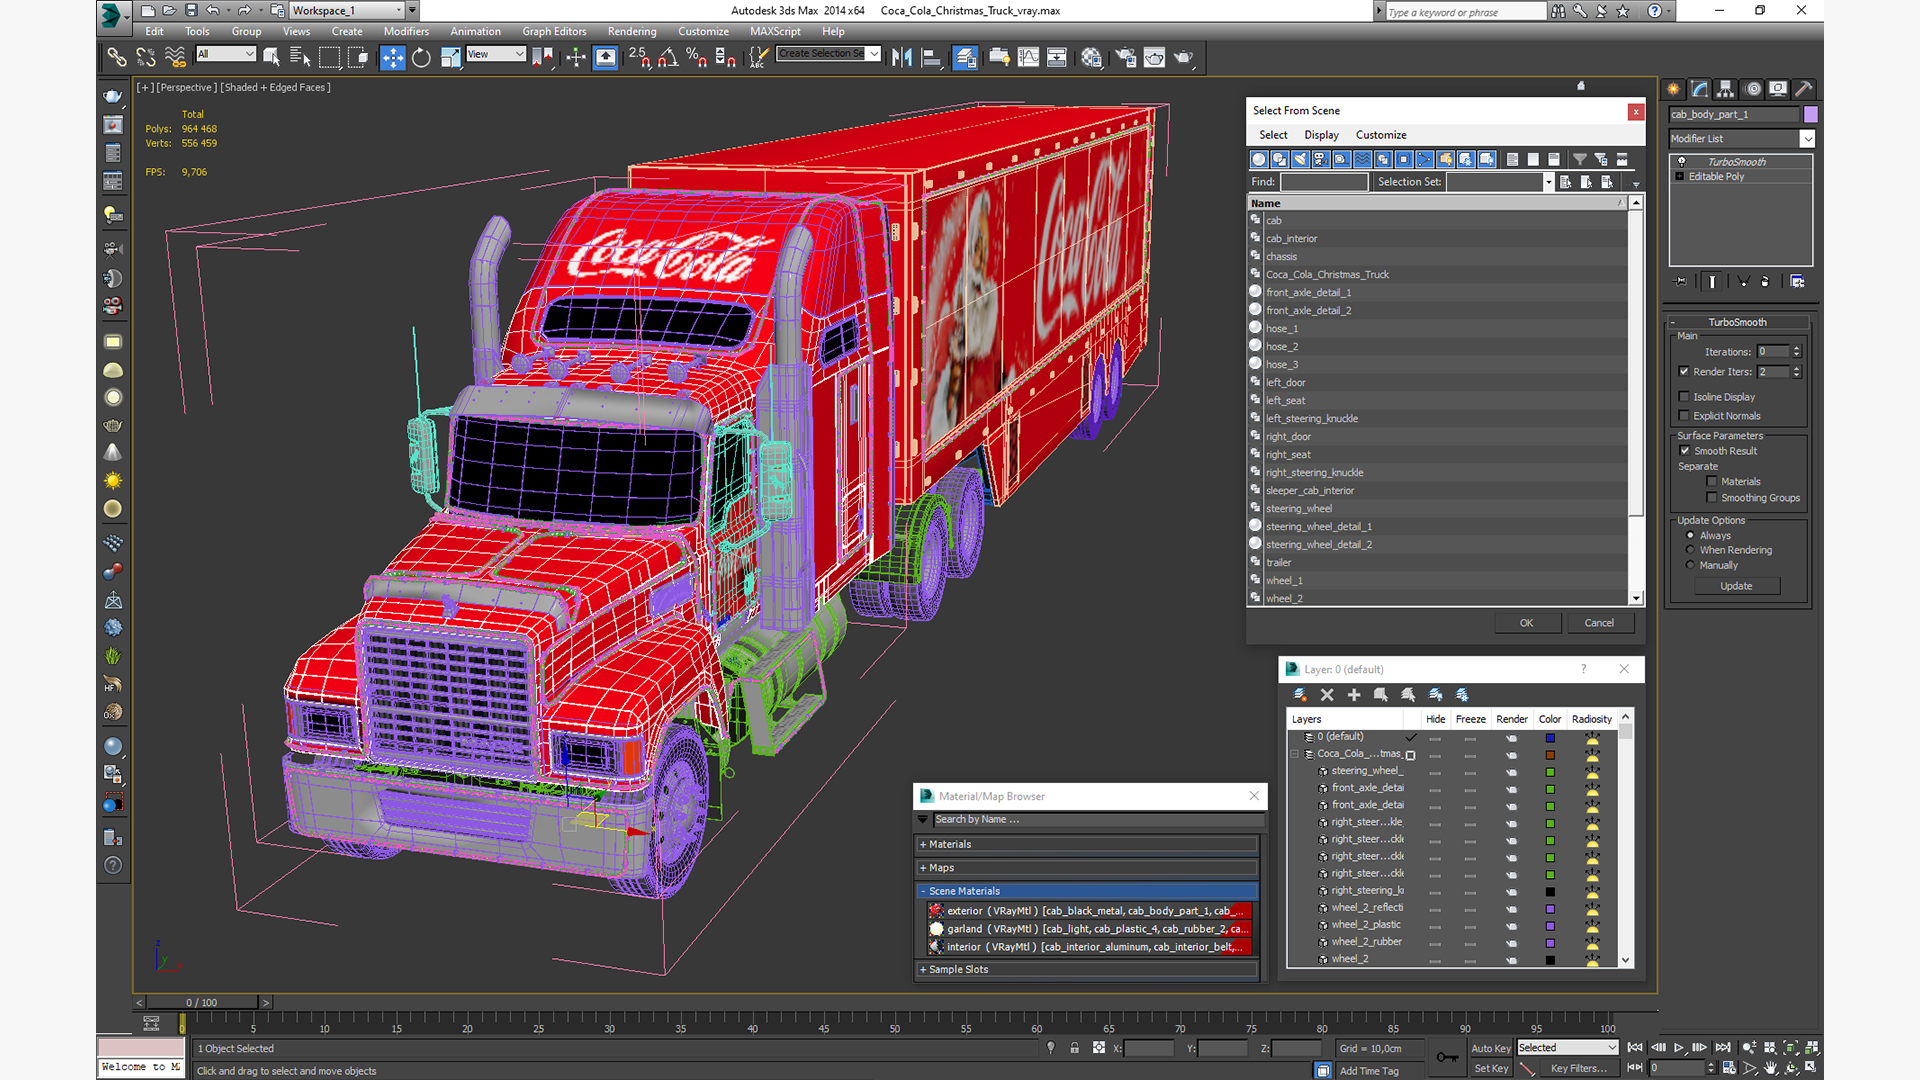Click Create New Layer icon in Layer dialog
1920x1080 pixels.
tap(1300, 695)
